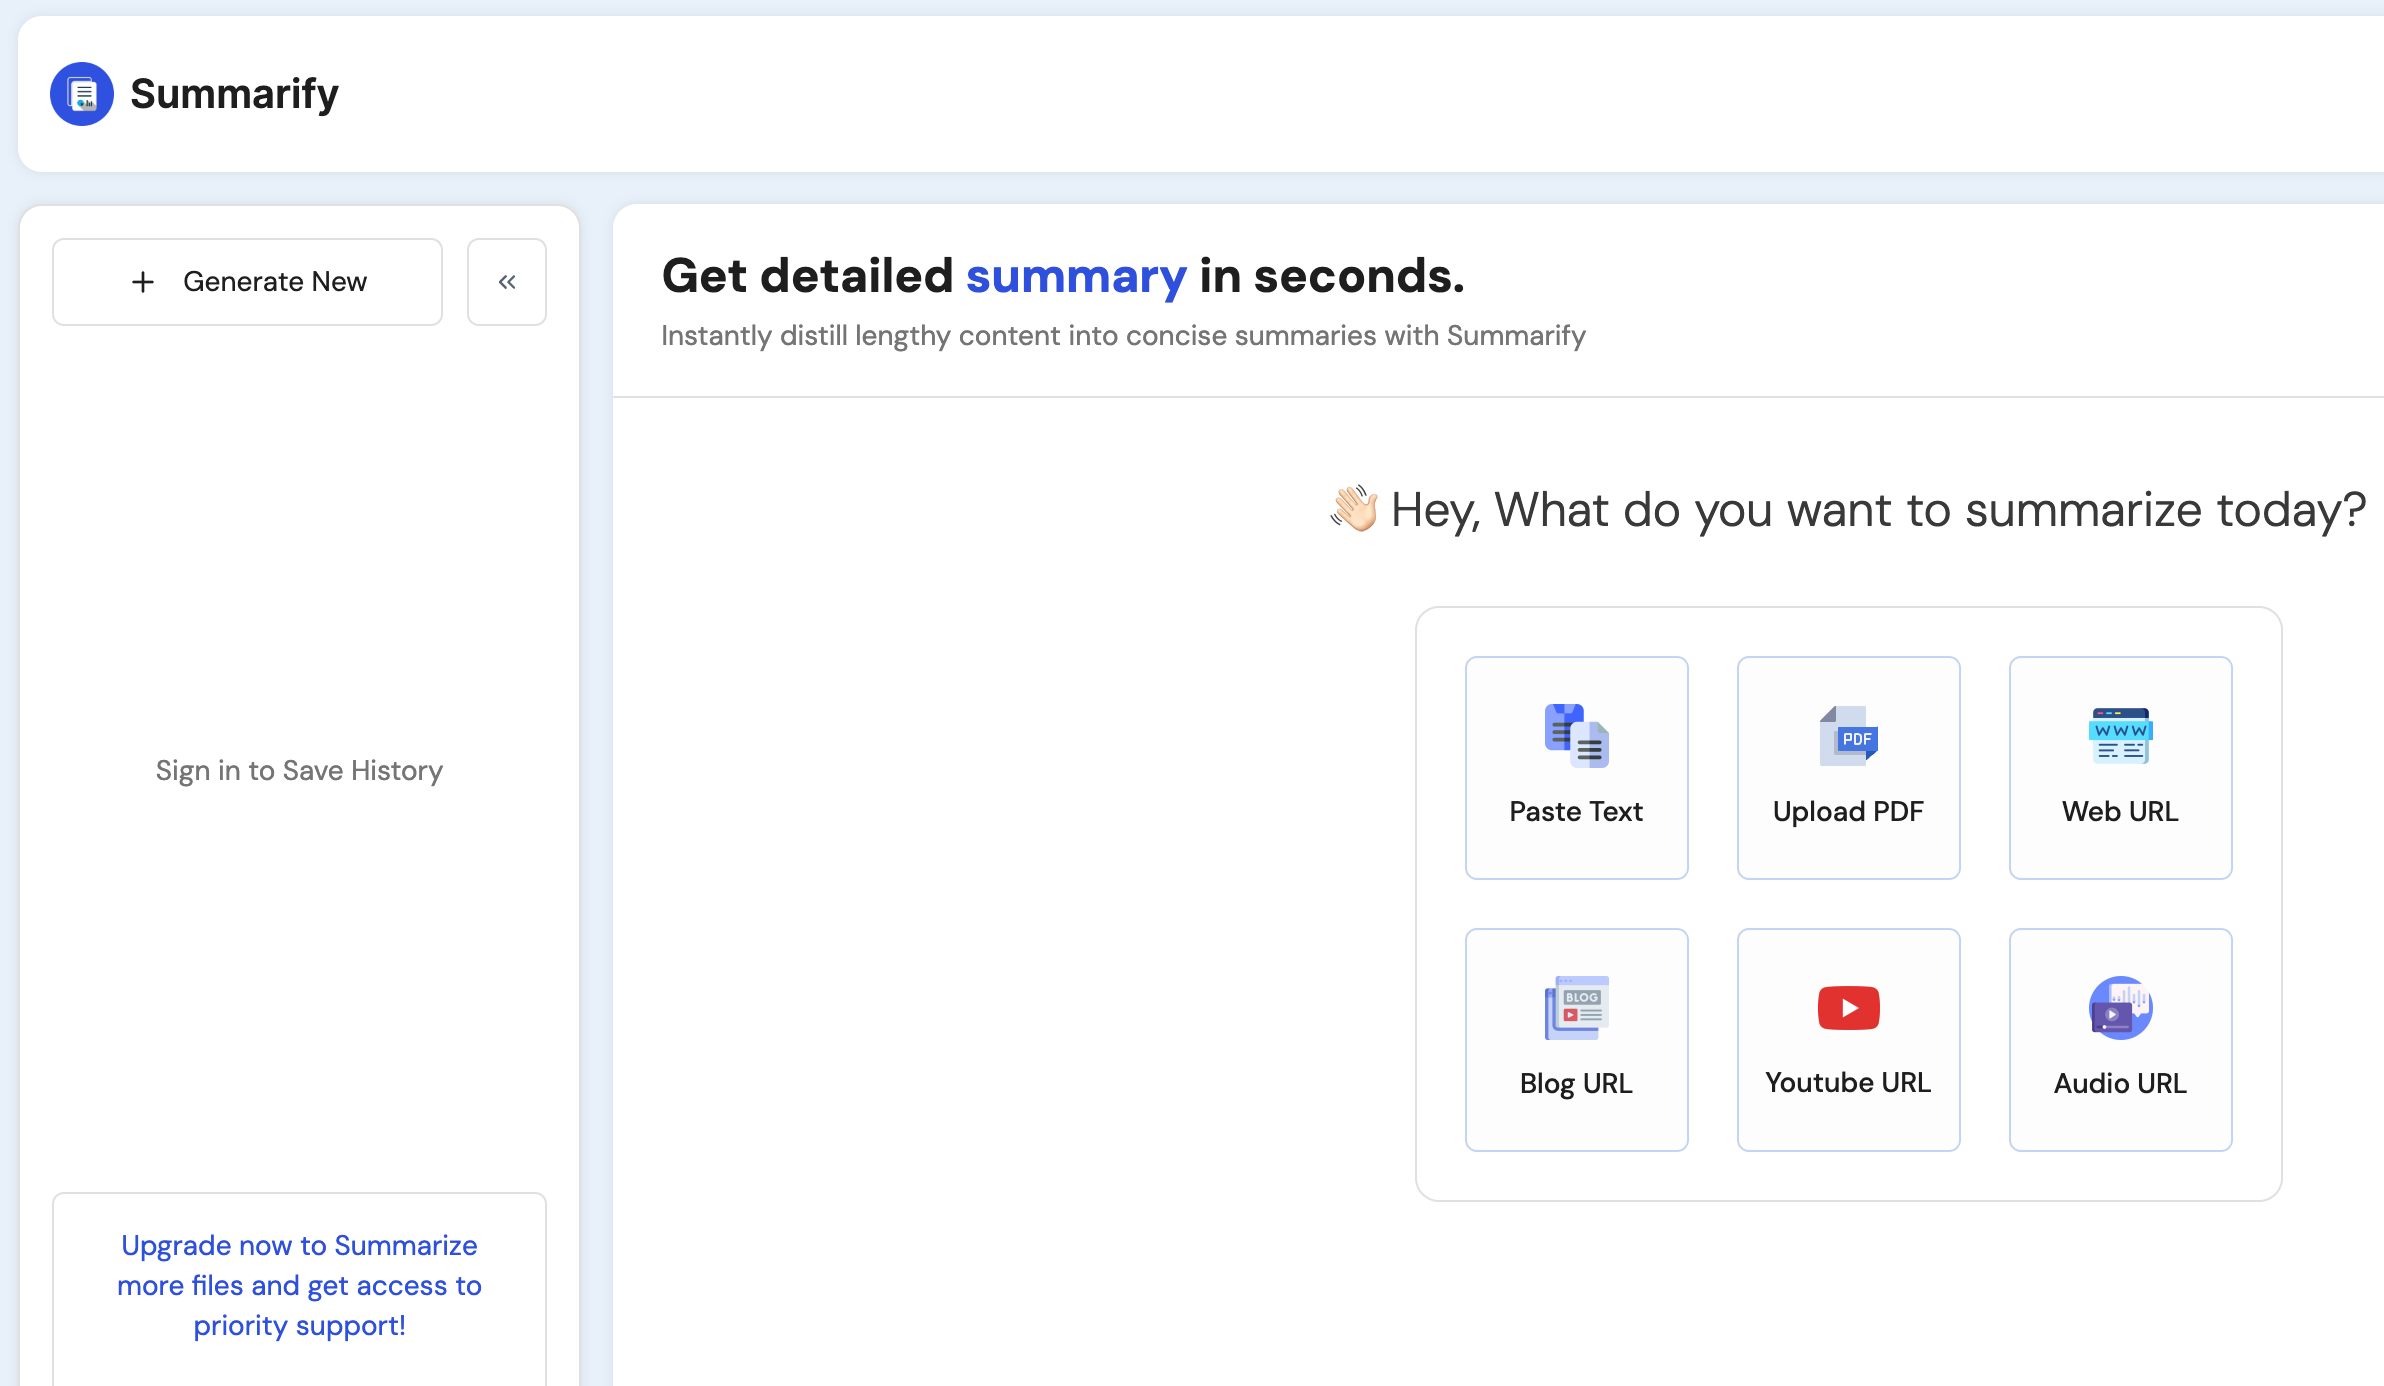The height and width of the screenshot is (1386, 2384).
Task: Click the Blog URL newspaper icon
Action: point(1576,1008)
